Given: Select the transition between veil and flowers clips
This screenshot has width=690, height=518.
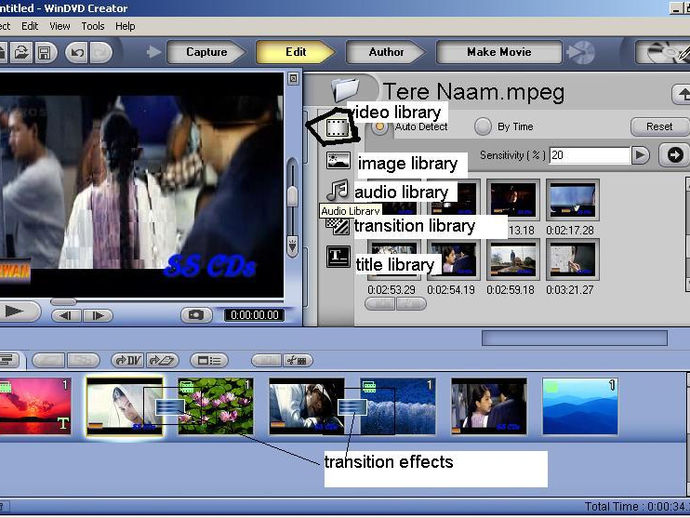Looking at the screenshot, I should click(171, 406).
